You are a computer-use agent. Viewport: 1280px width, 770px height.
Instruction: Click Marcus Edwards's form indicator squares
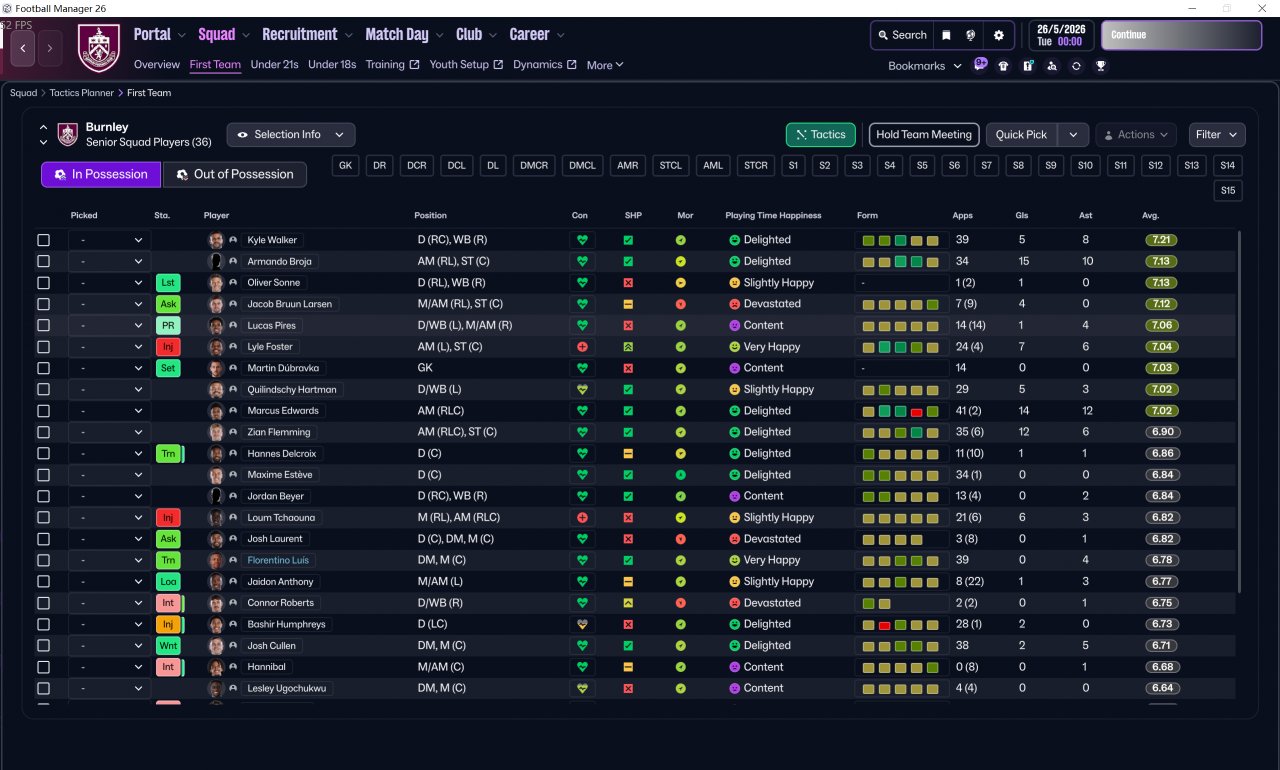[x=901, y=411]
